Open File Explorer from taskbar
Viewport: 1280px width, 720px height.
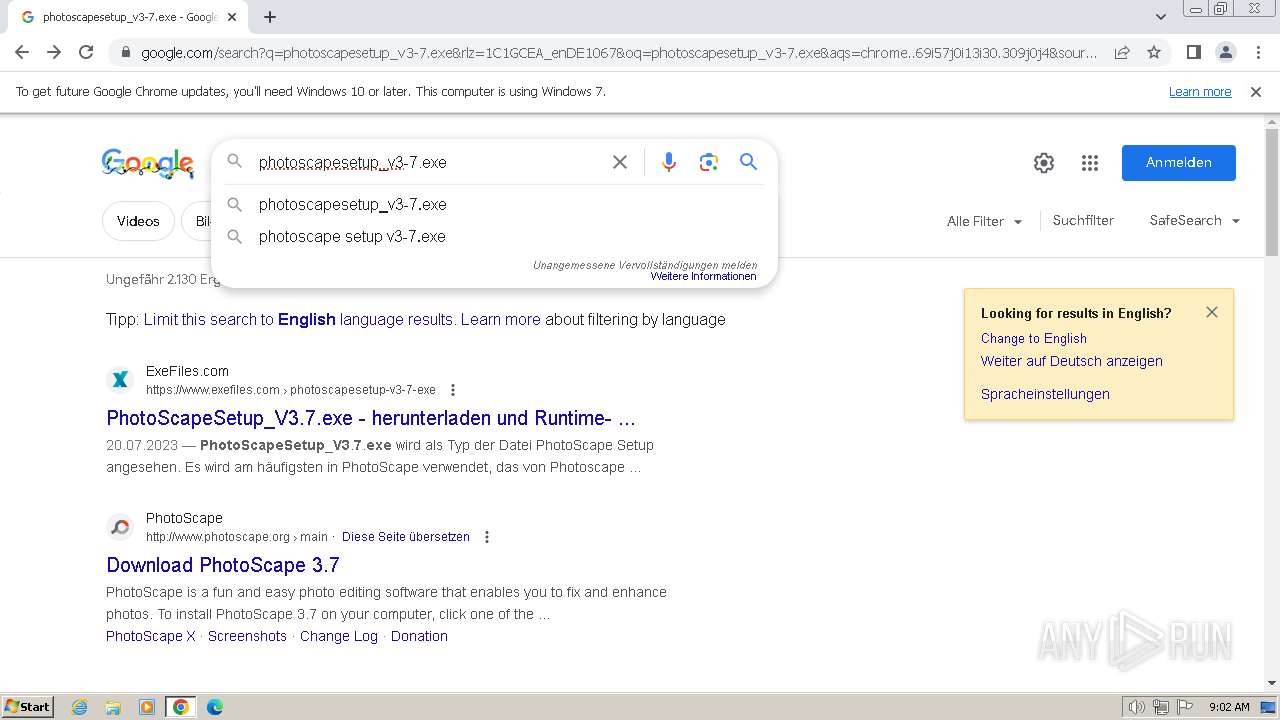click(113, 707)
